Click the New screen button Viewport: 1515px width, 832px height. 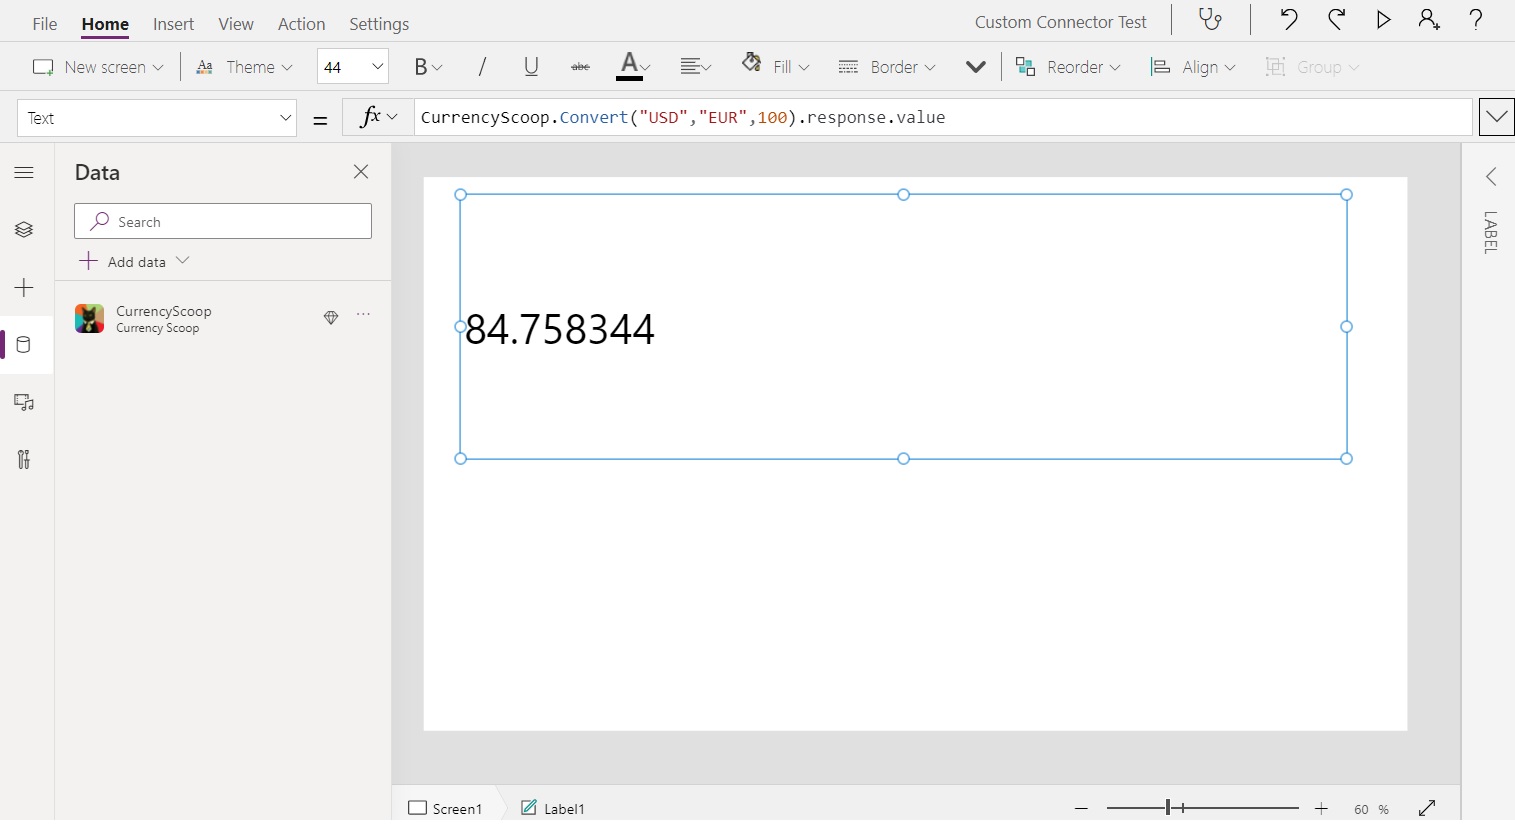click(97, 67)
